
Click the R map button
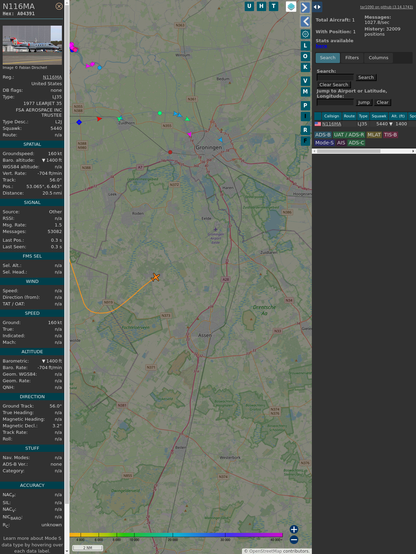click(305, 130)
